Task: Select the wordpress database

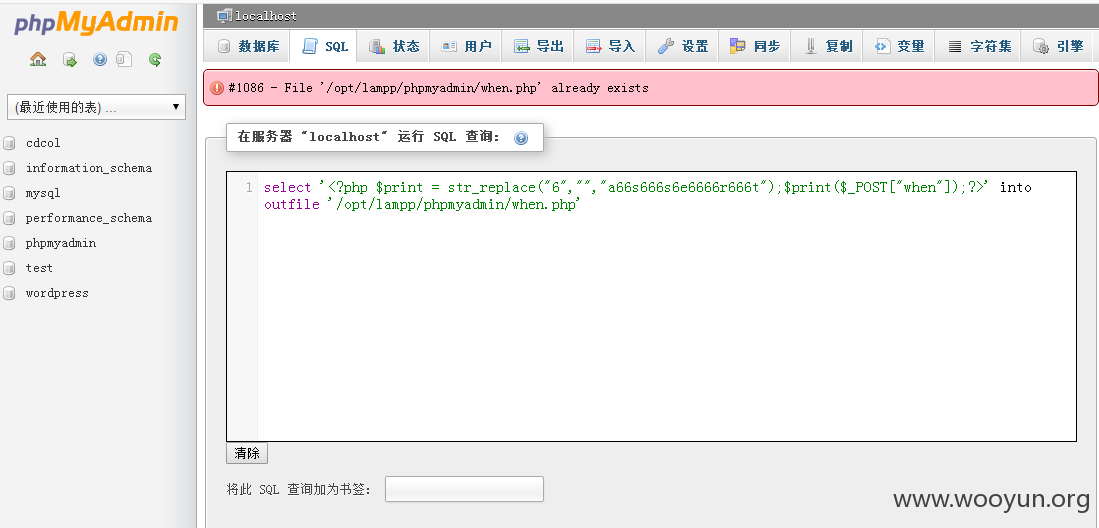Action: click(x=57, y=293)
